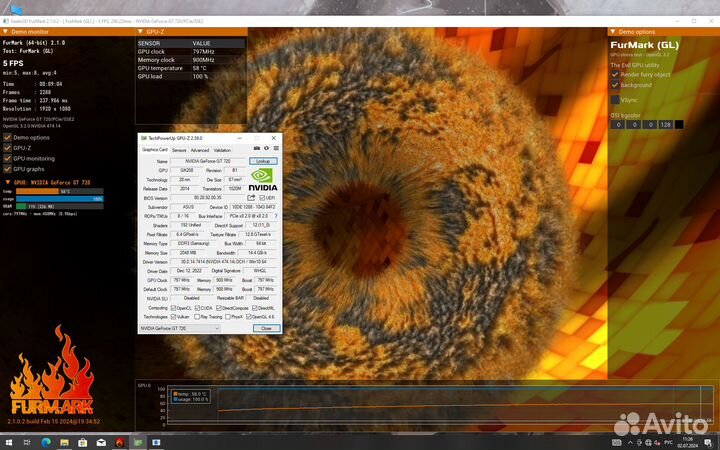Viewport: 720px width, 450px height.
Task: Click the Close button in GPU-Z
Action: click(265, 328)
